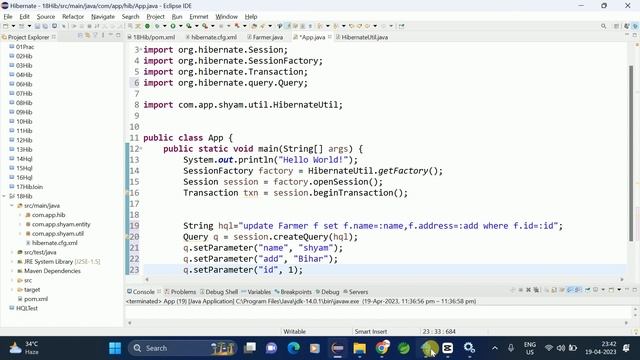Open the toolbar Search magnifier icon
The height and width of the screenshot is (360, 640).
[603, 26]
